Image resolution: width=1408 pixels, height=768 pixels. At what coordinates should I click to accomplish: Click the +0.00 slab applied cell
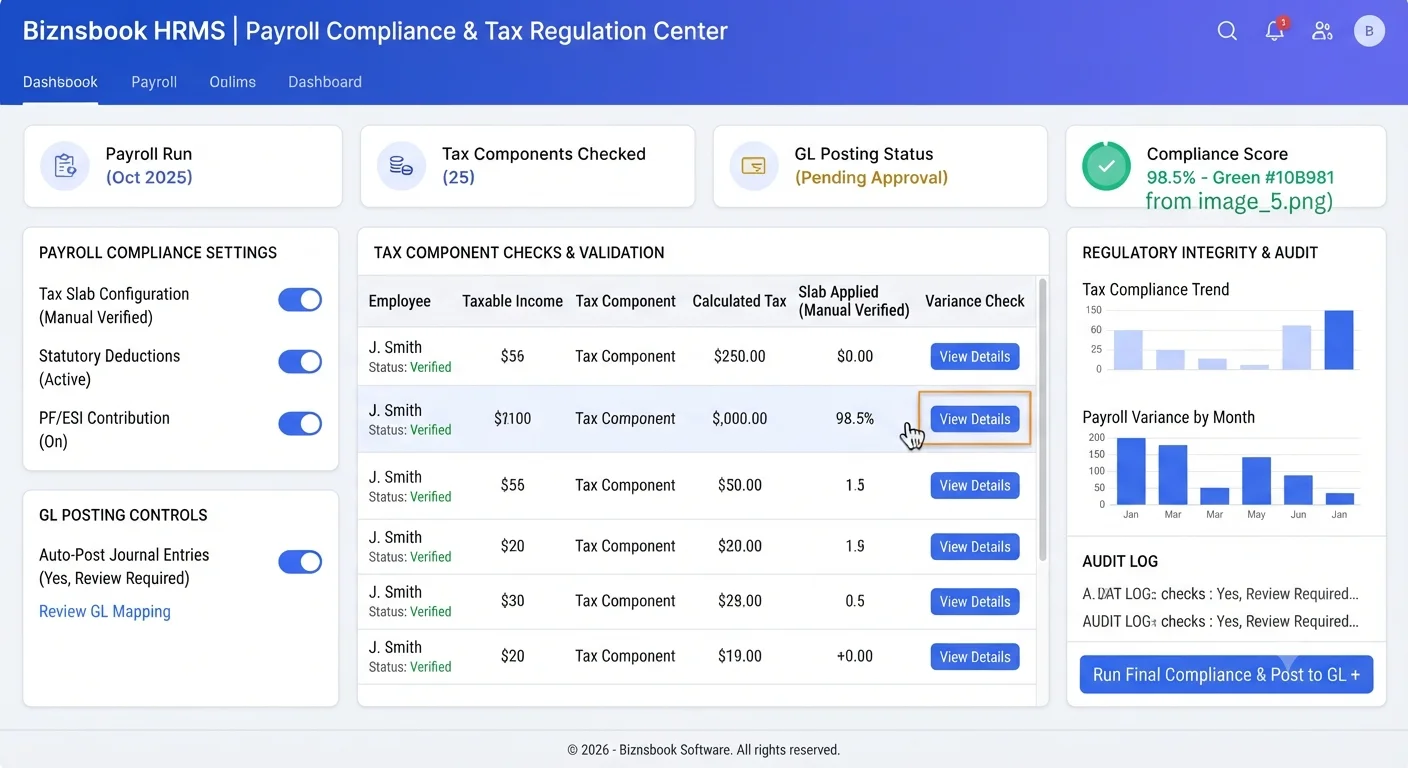(x=855, y=656)
